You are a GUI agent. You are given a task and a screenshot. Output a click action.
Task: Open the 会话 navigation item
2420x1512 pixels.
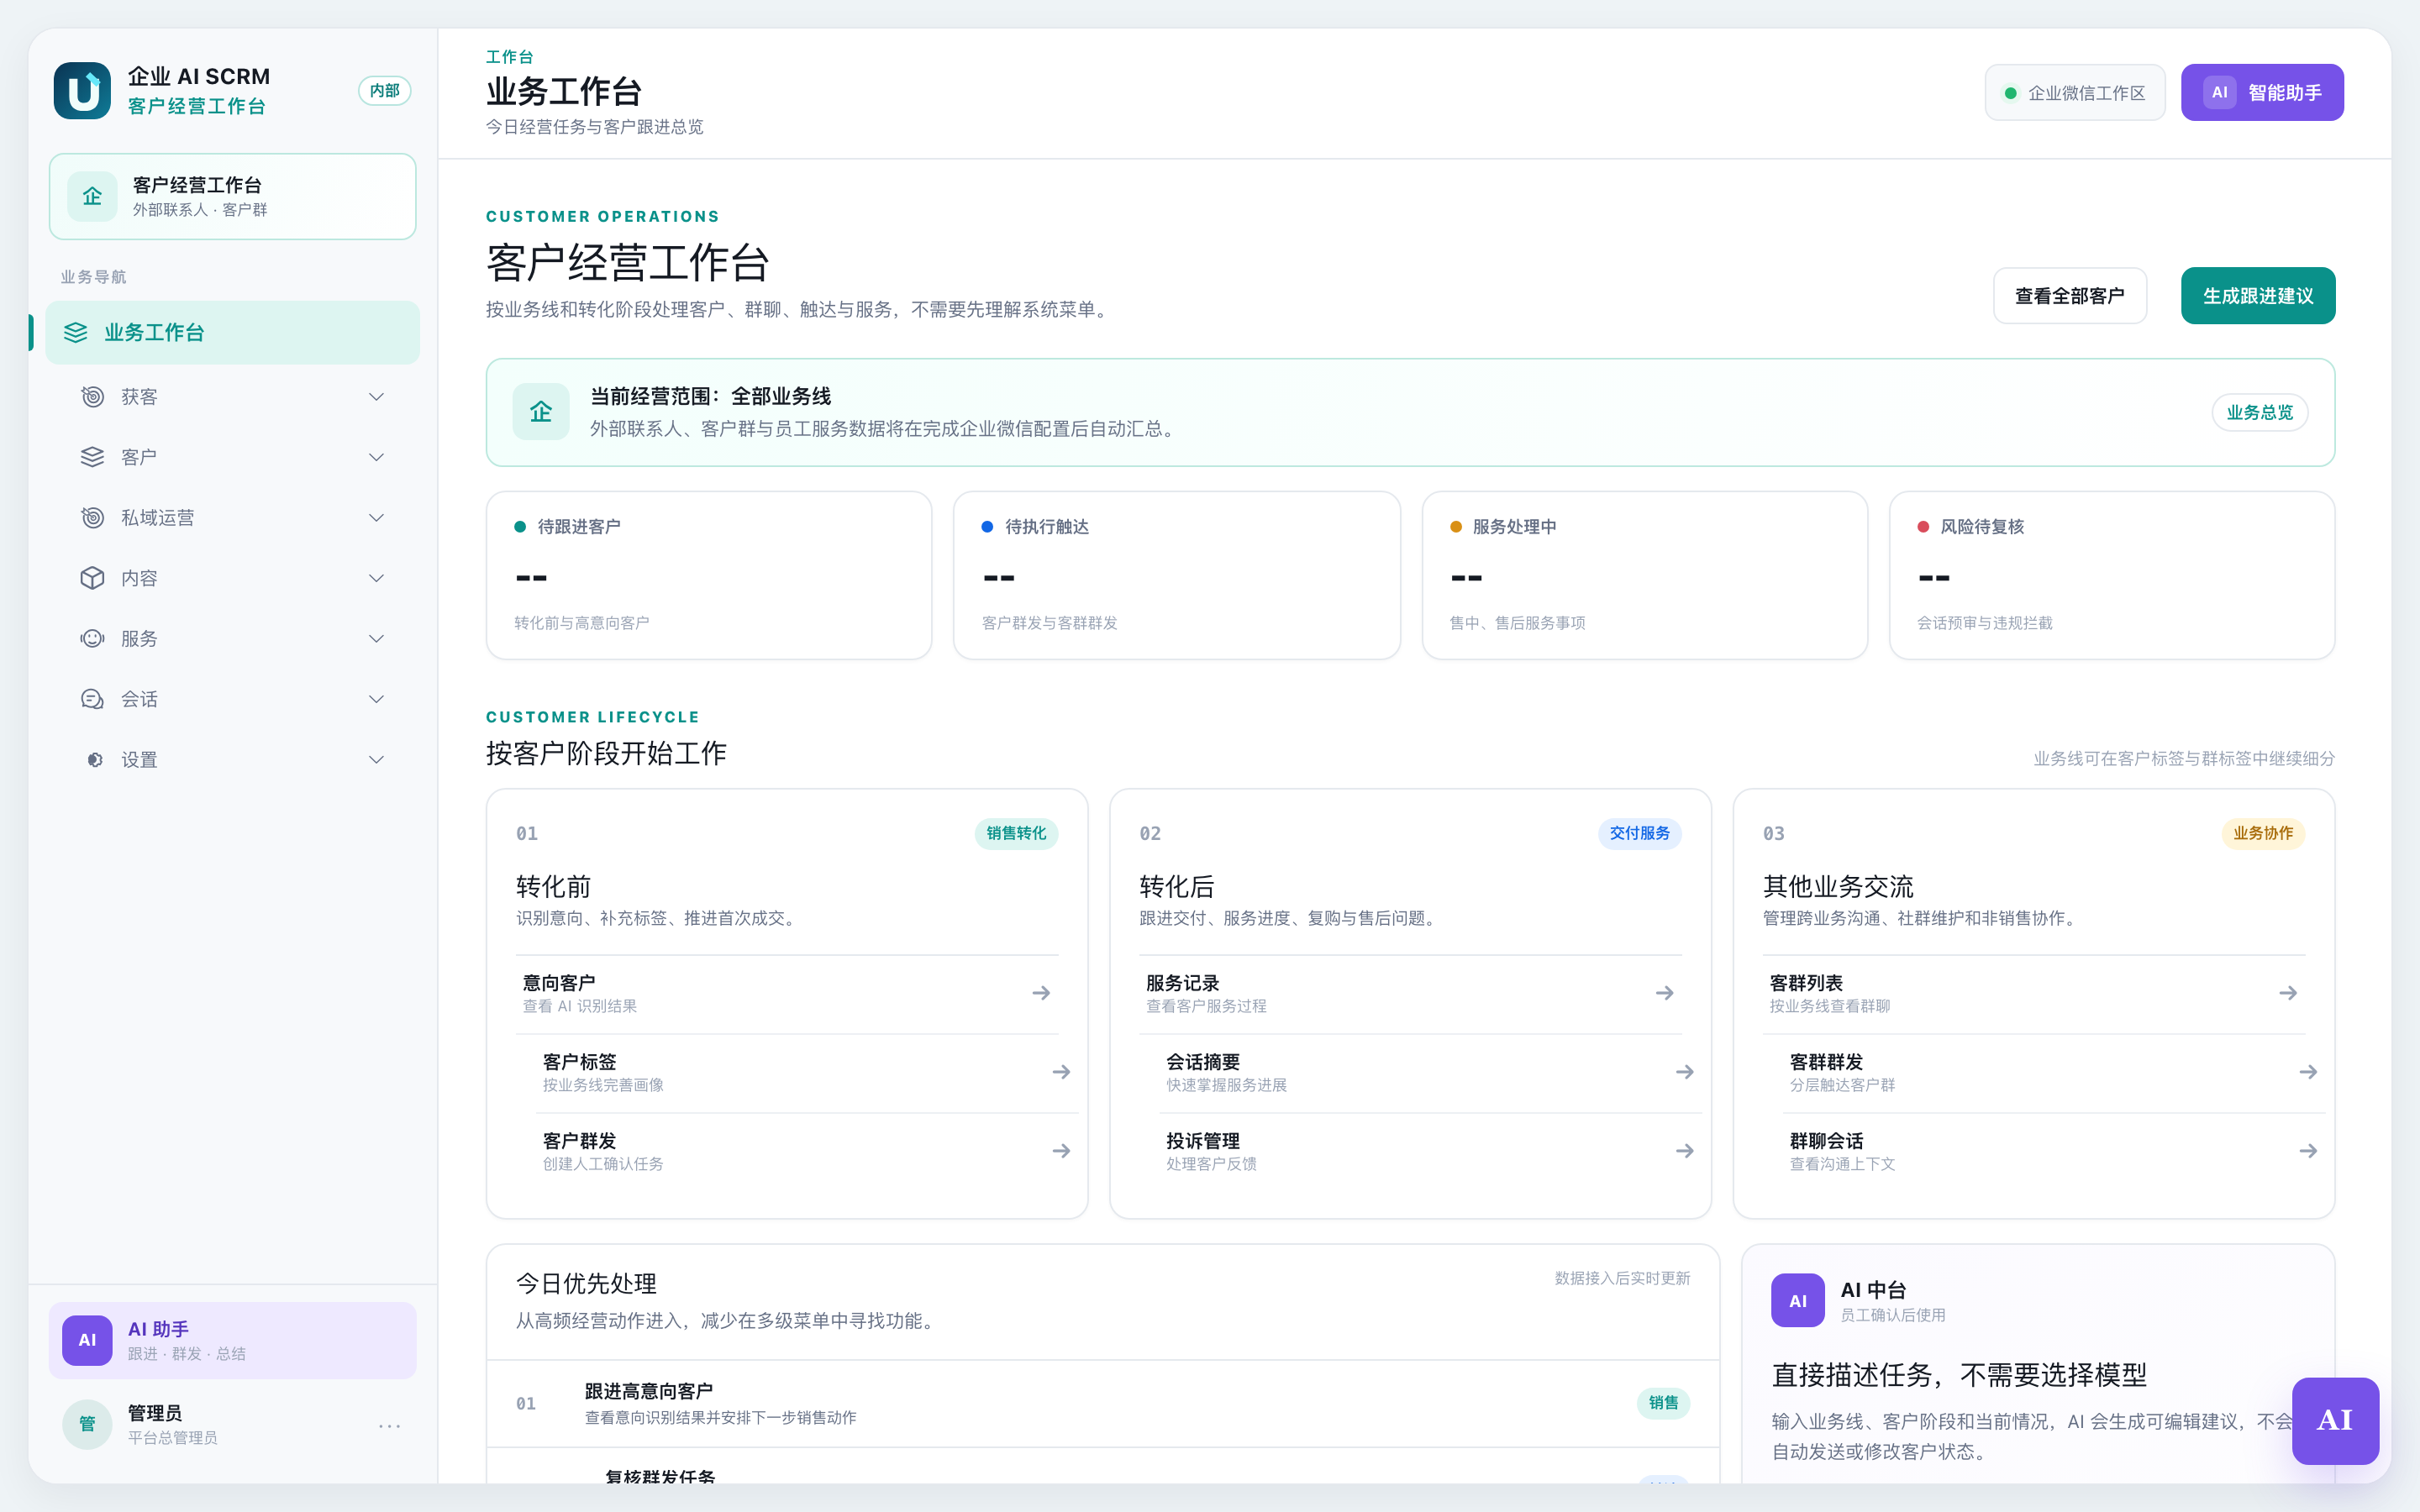click(x=232, y=699)
